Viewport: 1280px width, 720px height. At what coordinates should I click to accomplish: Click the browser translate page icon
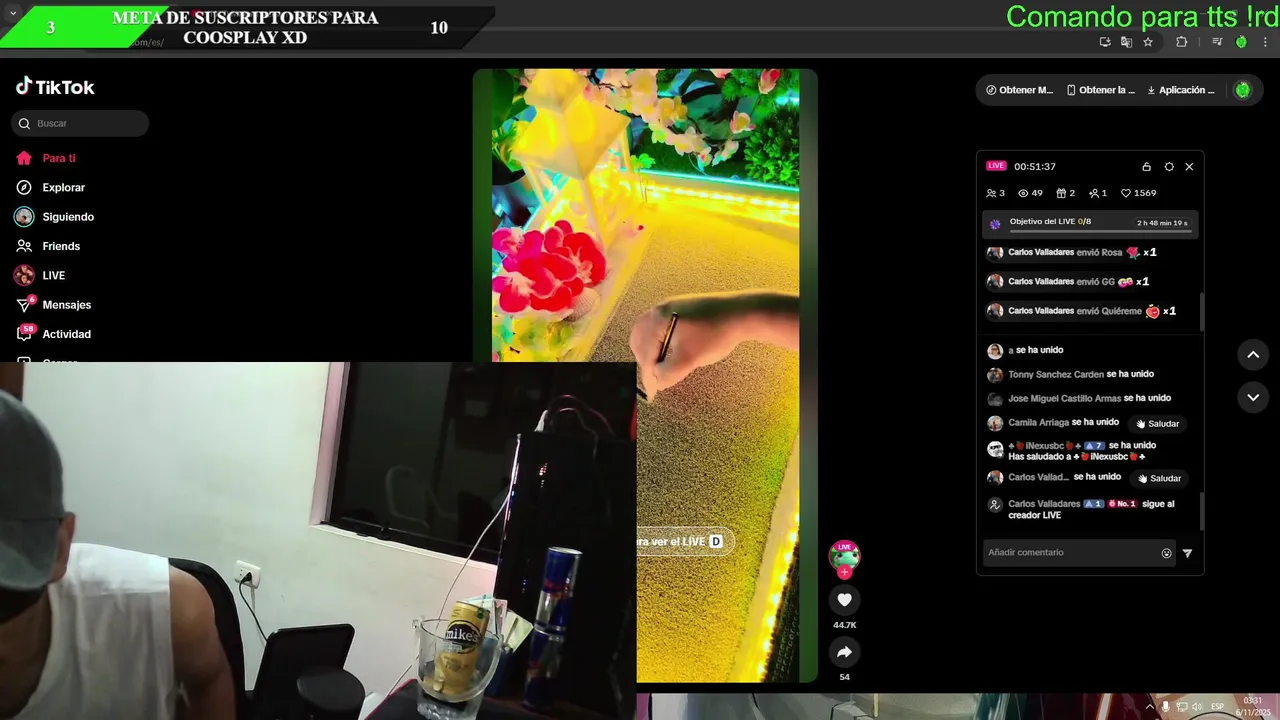coord(1126,42)
